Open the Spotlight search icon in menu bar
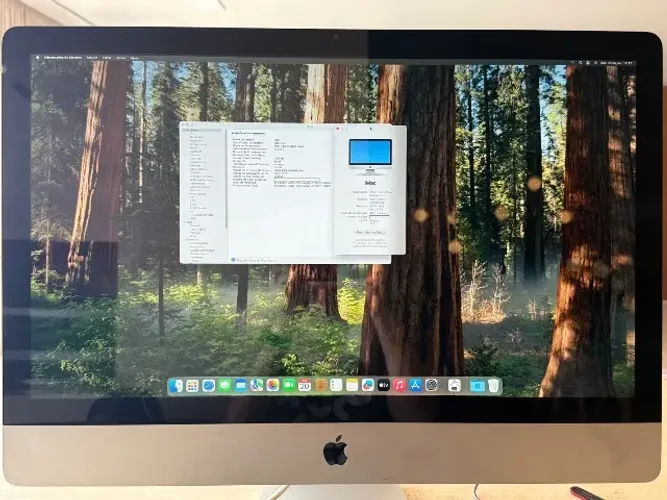 click(x=581, y=63)
